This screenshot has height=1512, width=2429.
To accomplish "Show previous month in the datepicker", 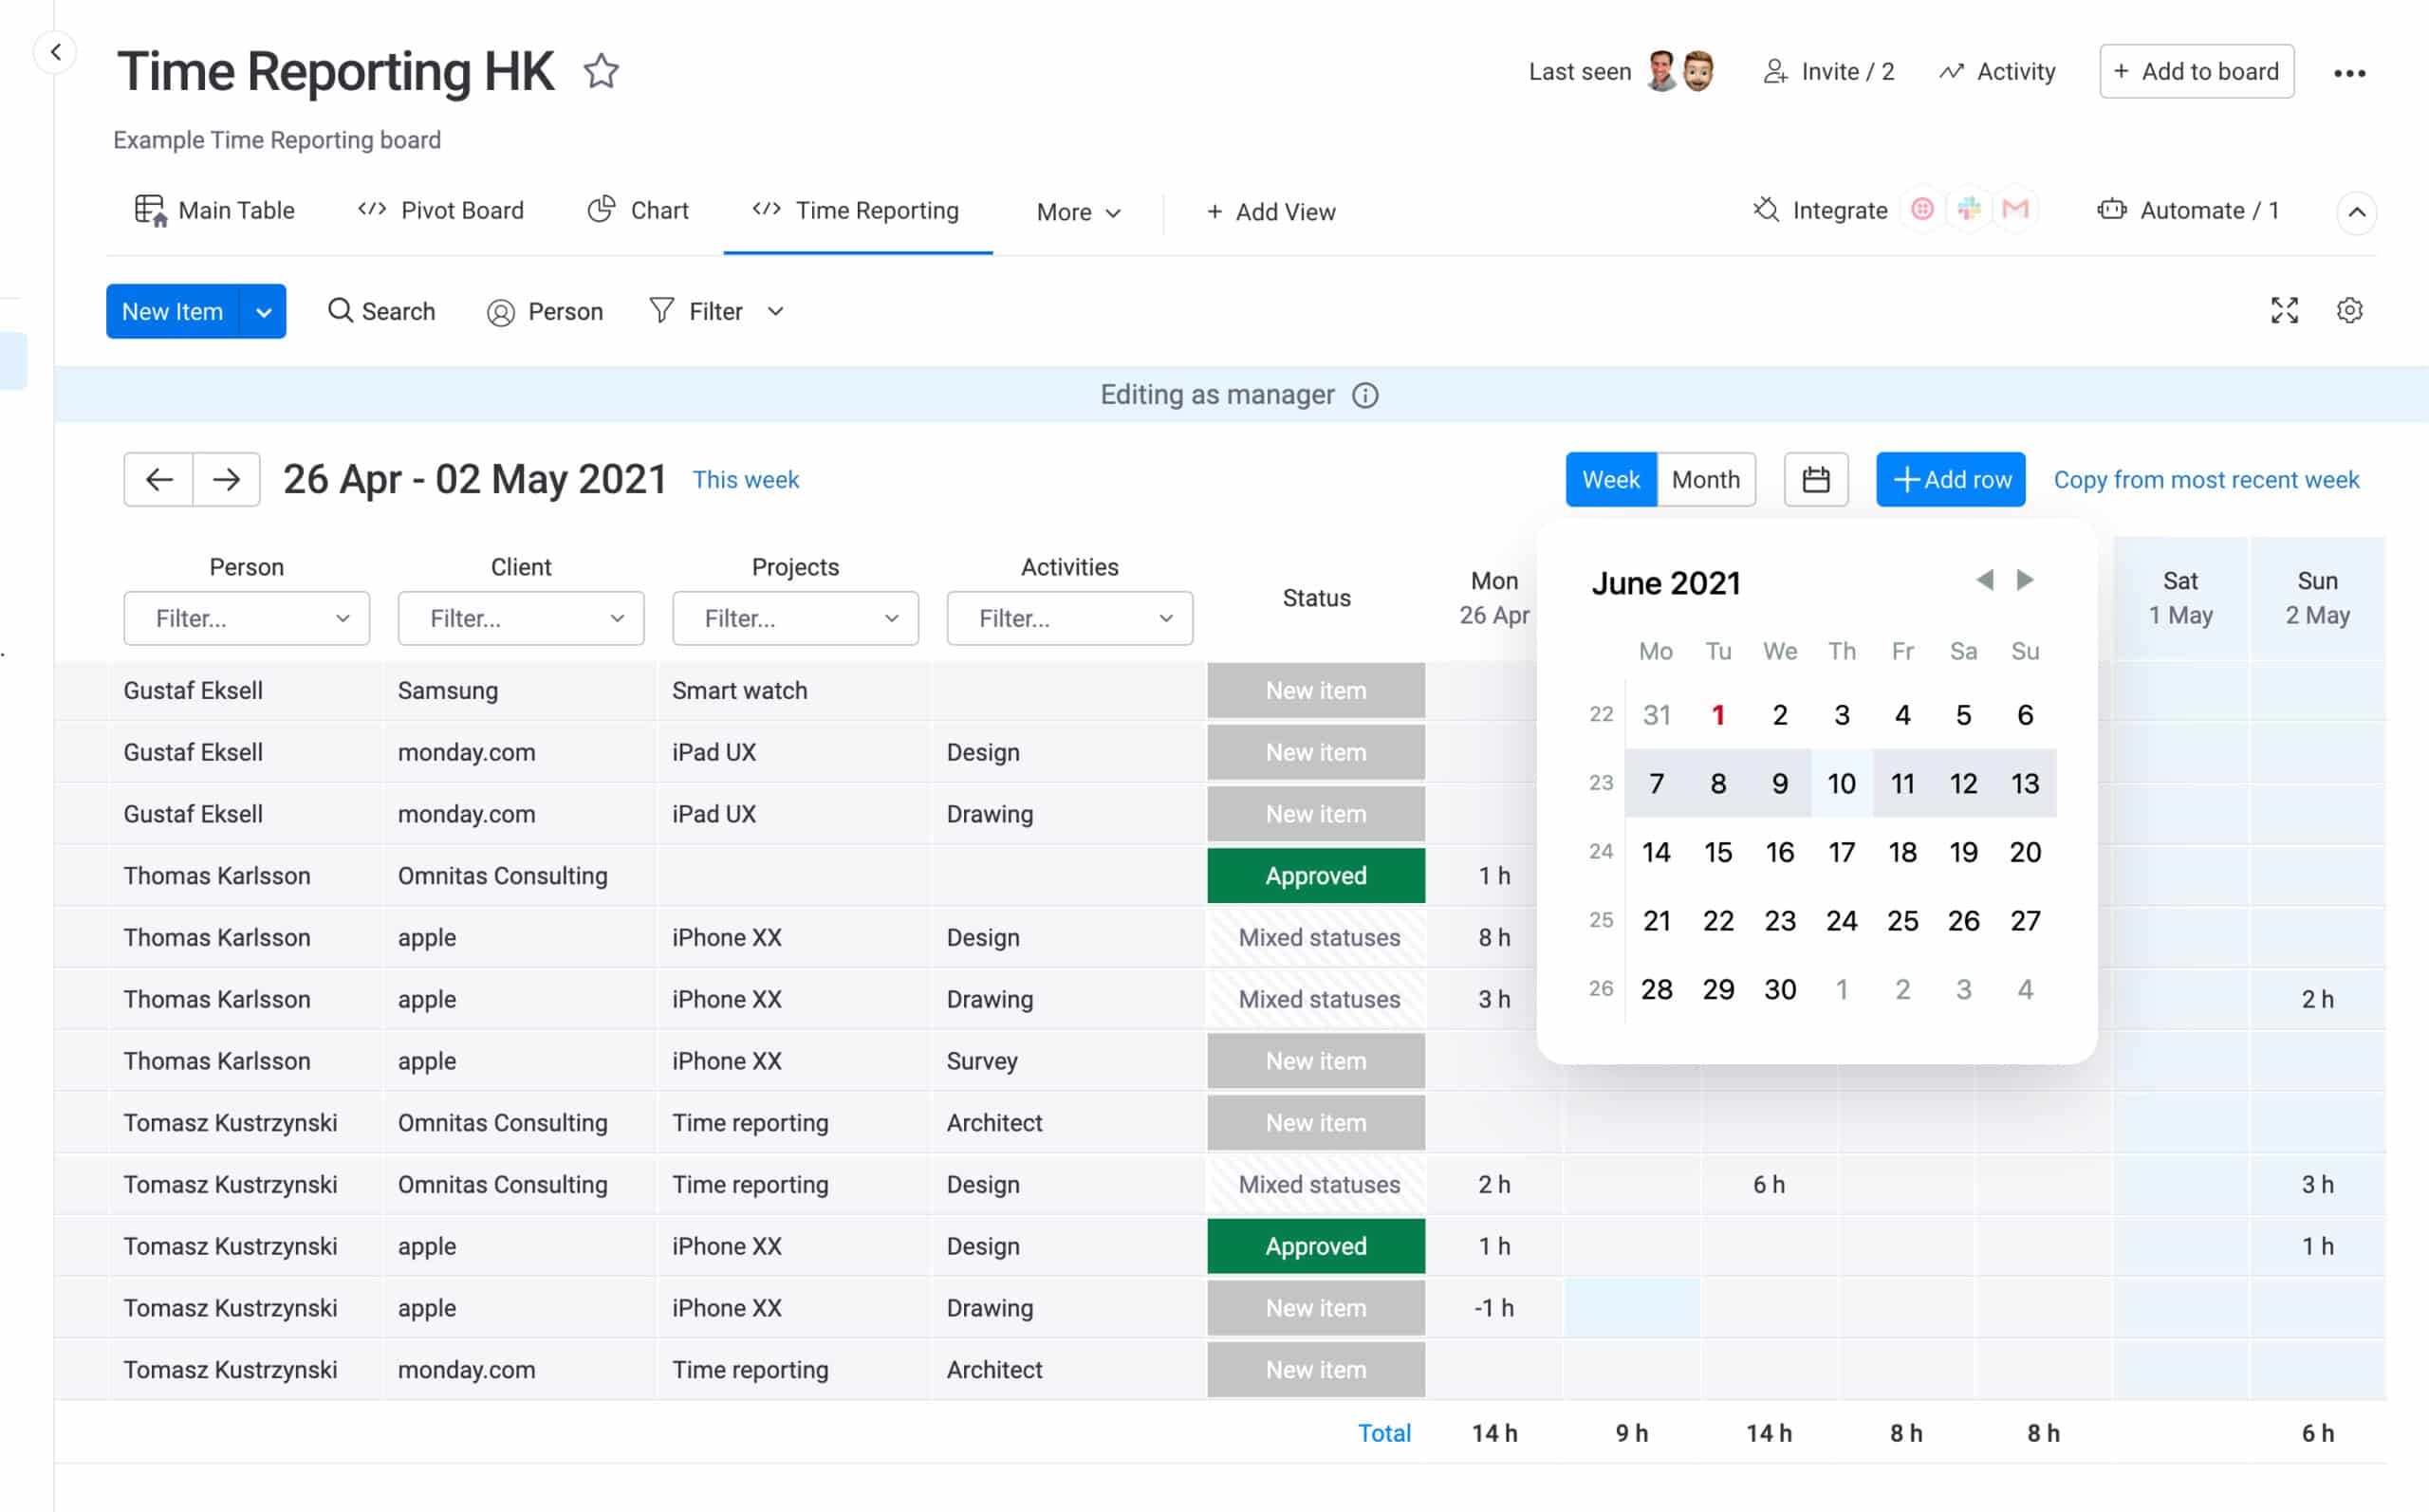I will [1985, 580].
